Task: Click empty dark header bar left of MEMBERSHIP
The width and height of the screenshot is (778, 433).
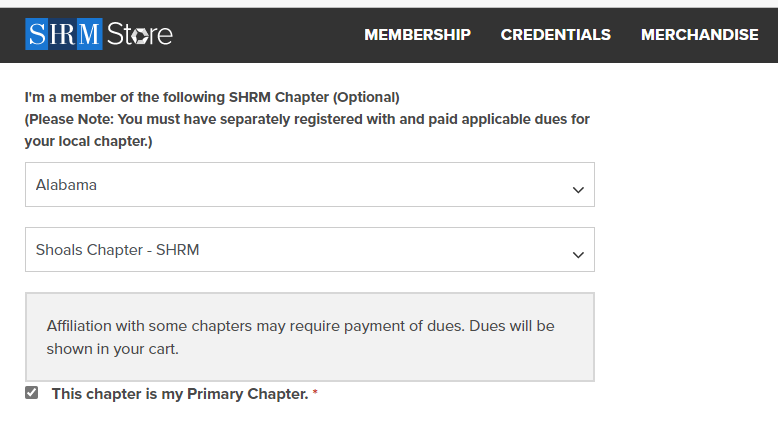Action: pyautogui.click(x=268, y=35)
